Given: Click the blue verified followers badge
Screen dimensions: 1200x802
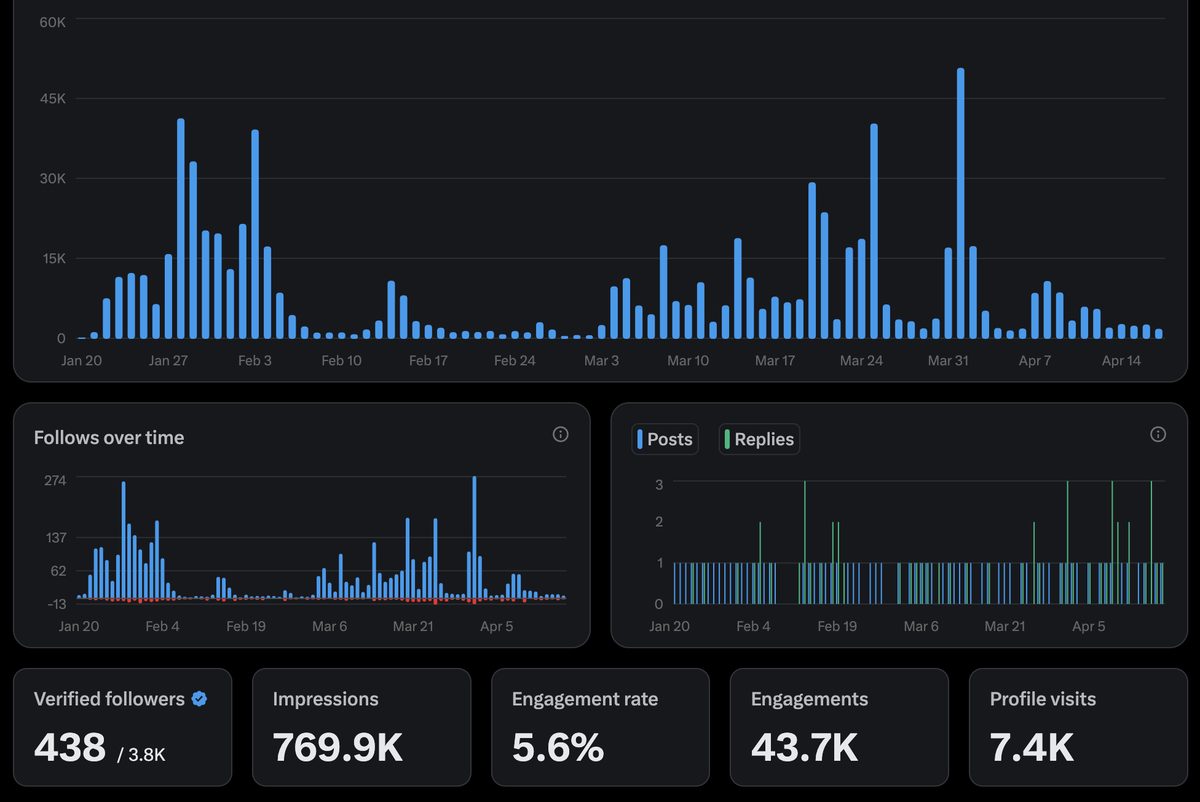Looking at the screenshot, I should (x=199, y=699).
